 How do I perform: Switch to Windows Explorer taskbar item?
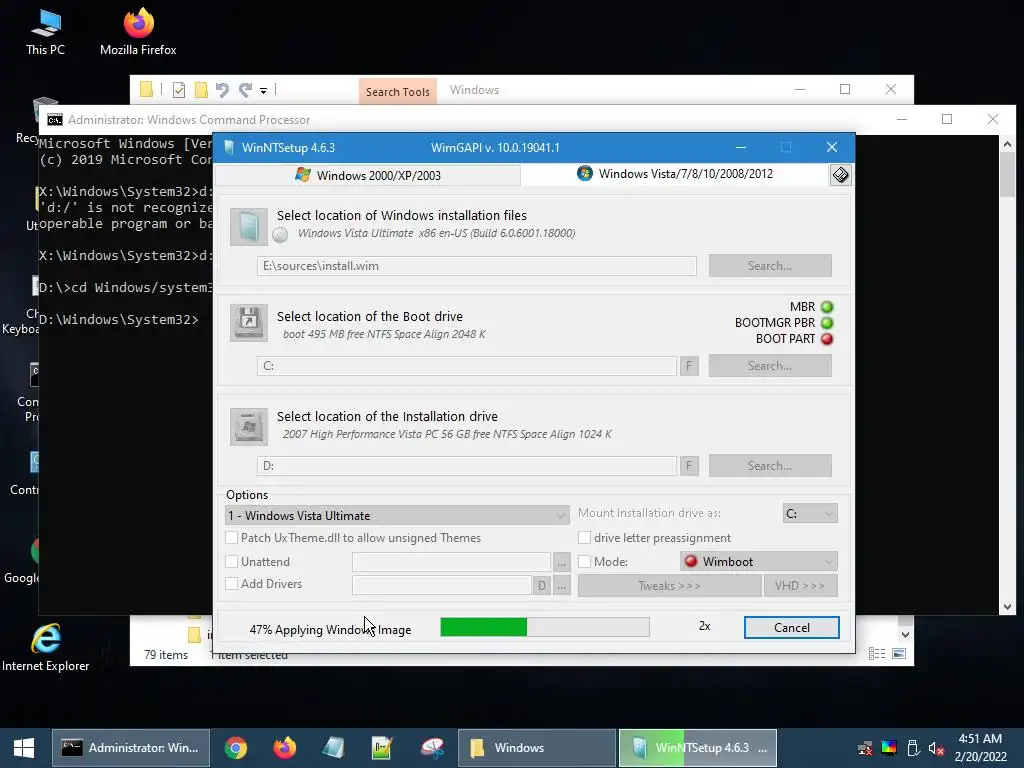(x=536, y=748)
